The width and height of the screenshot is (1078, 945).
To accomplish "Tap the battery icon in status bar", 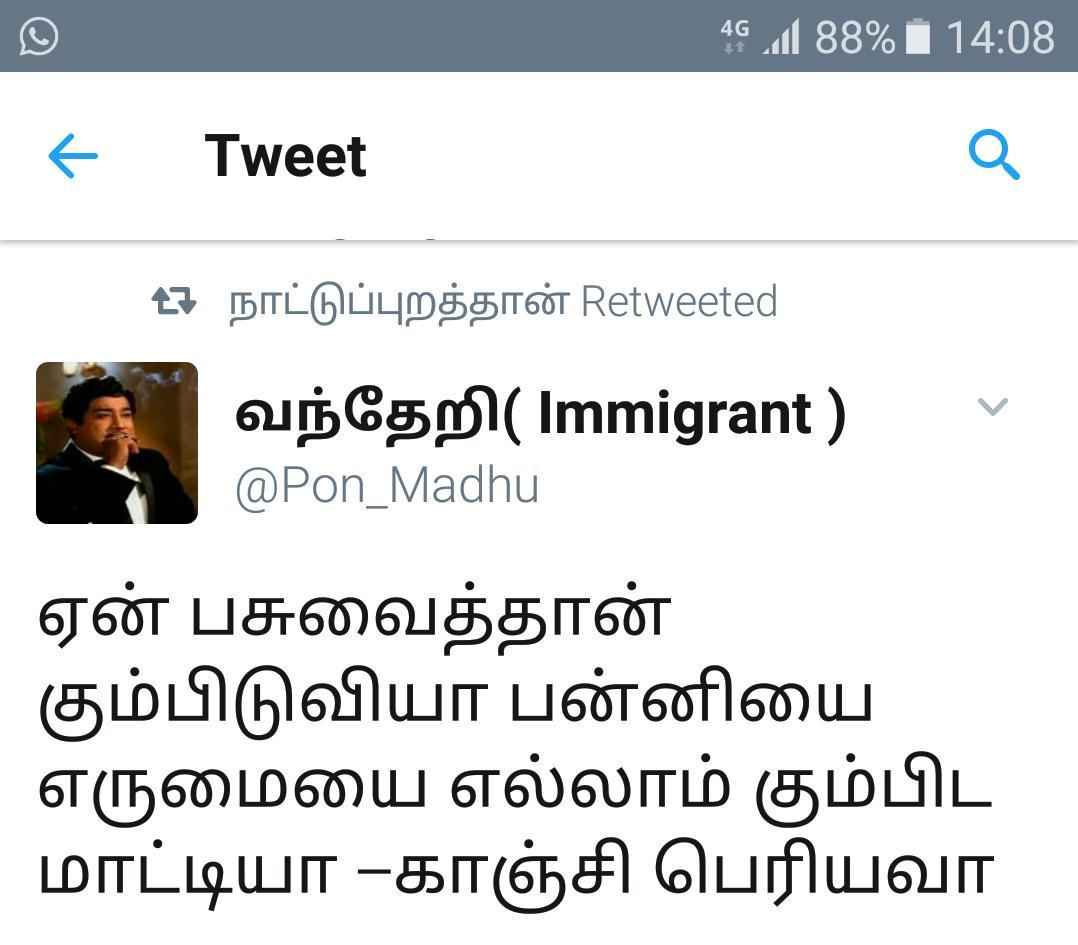I will [918, 36].
